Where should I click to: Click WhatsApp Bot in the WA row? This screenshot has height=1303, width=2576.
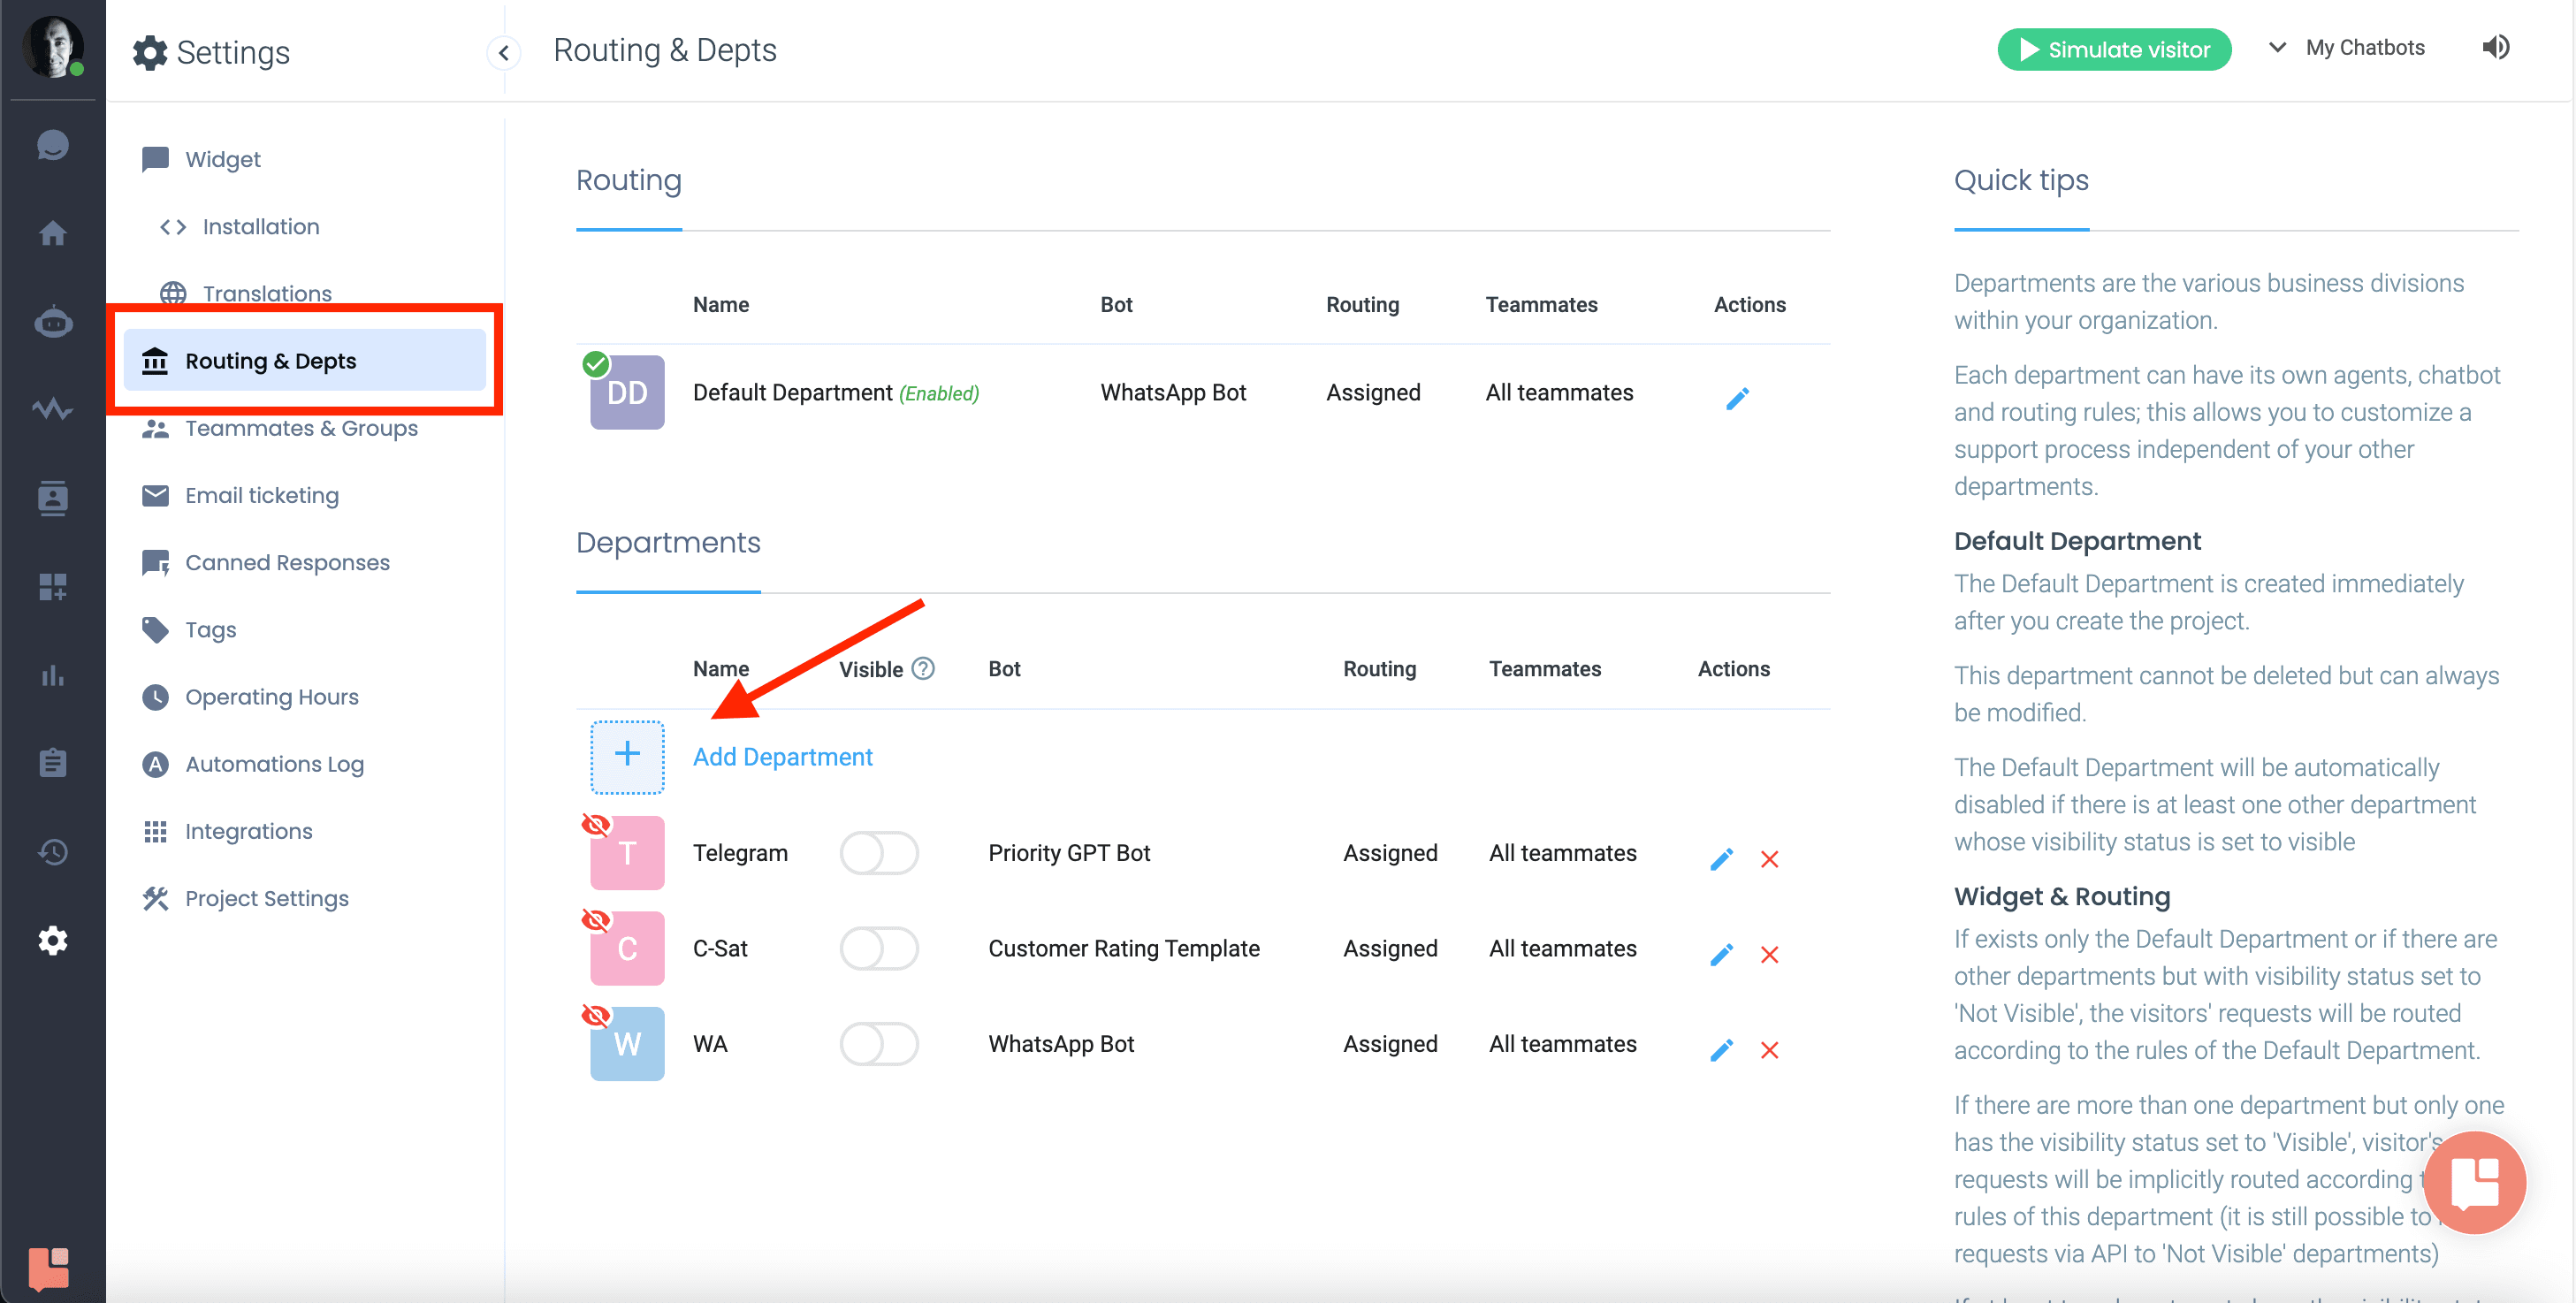coord(1061,1043)
